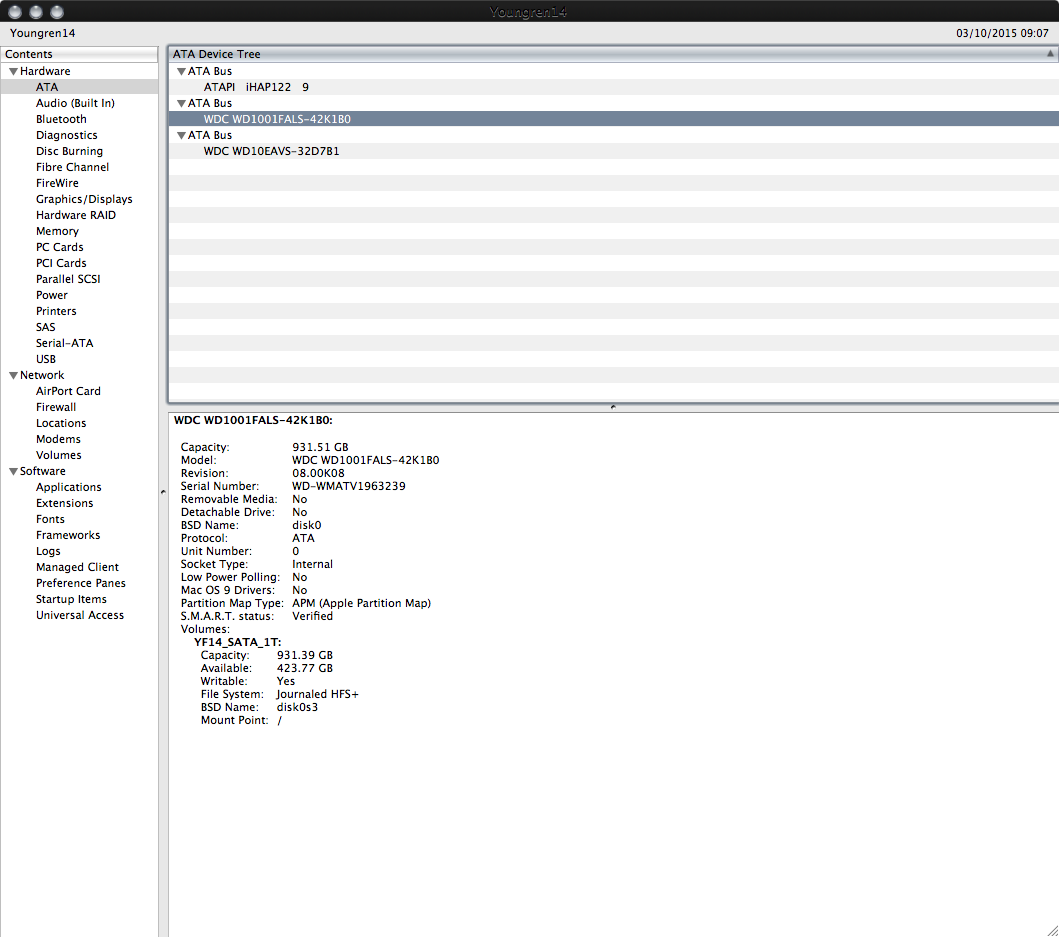Select the WDC WD1001FALS-42K1B0 device row

click(613, 119)
